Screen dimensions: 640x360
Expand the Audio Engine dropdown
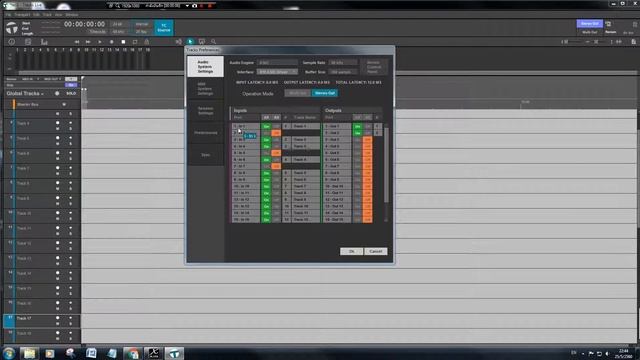click(277, 62)
